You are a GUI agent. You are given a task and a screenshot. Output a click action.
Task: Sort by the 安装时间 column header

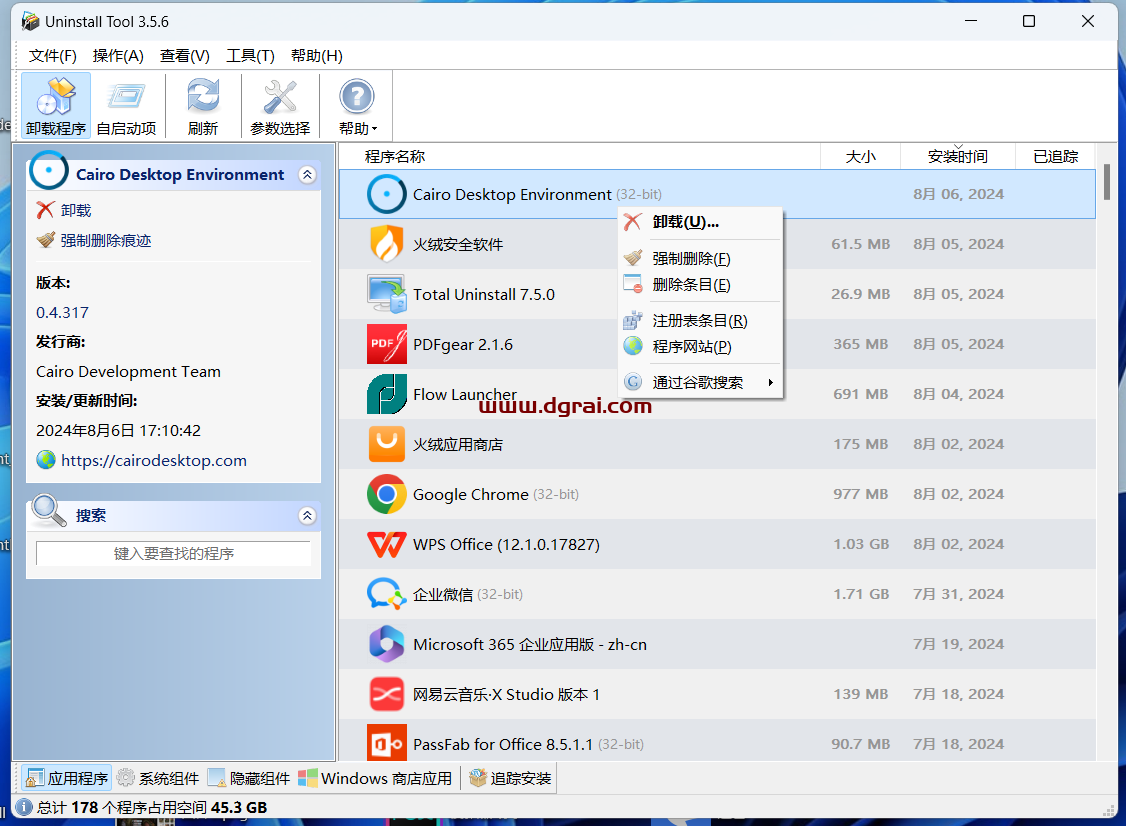(x=958, y=156)
